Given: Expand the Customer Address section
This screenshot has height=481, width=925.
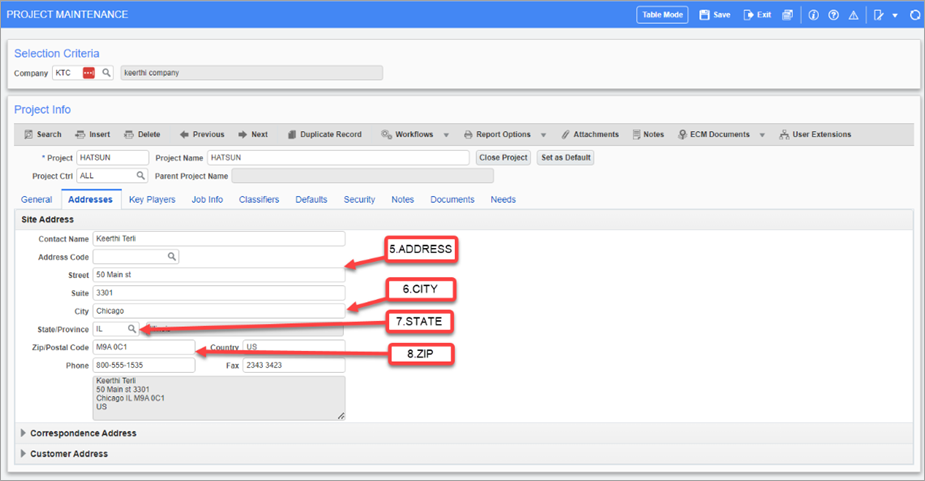Looking at the screenshot, I should (x=24, y=453).
